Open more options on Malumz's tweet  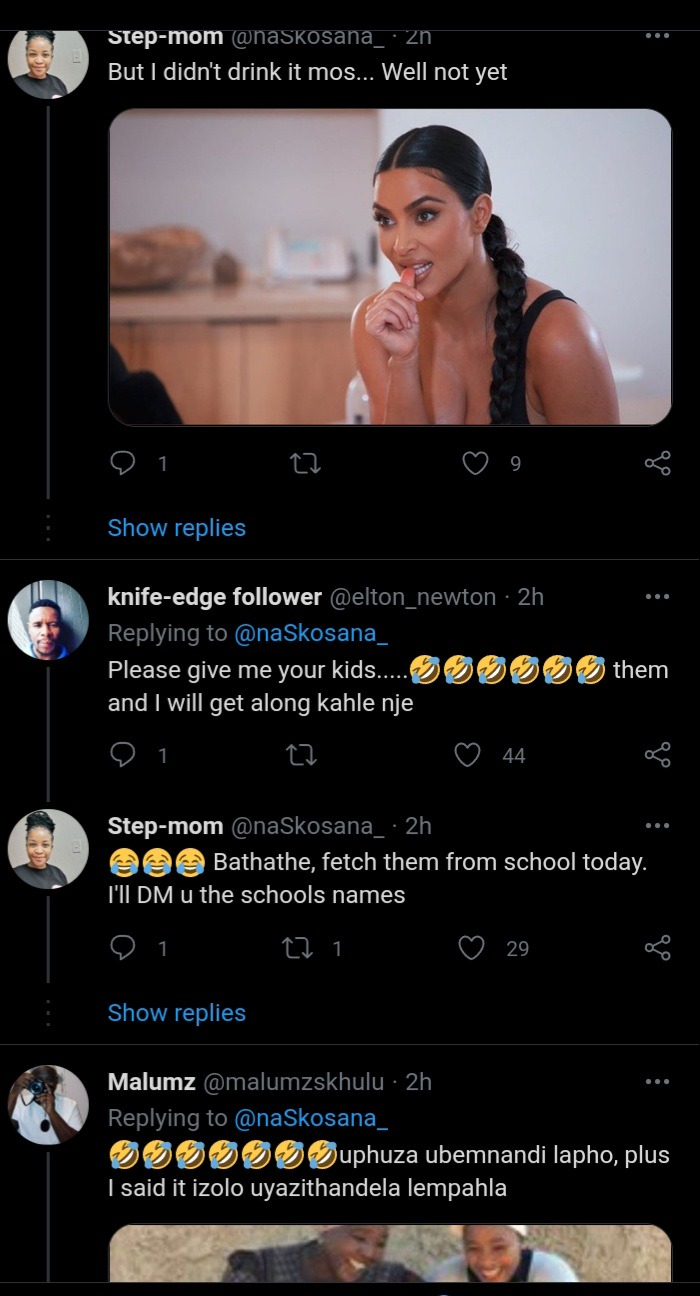[657, 1081]
